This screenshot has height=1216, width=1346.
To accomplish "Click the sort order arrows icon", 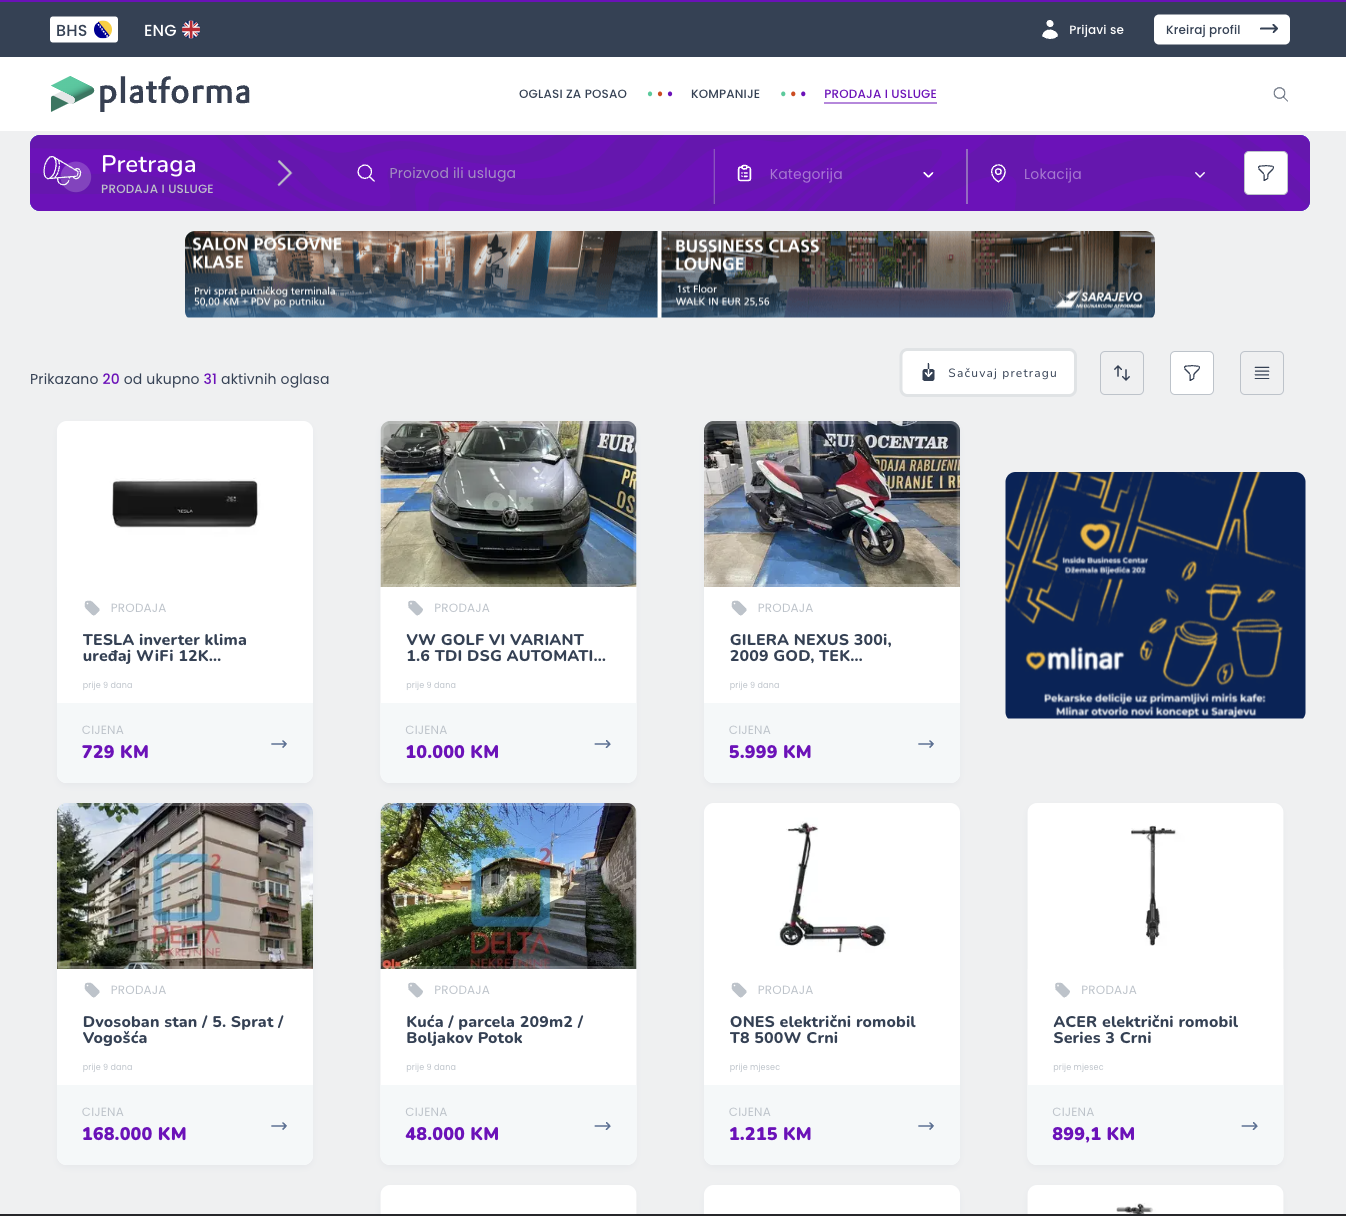I will click(x=1122, y=373).
